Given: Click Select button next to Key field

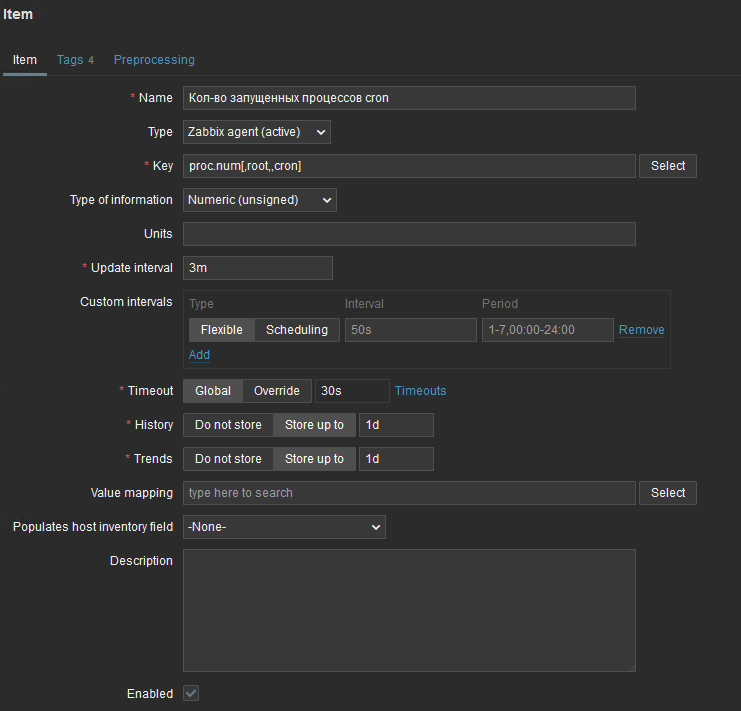Looking at the screenshot, I should pos(668,166).
